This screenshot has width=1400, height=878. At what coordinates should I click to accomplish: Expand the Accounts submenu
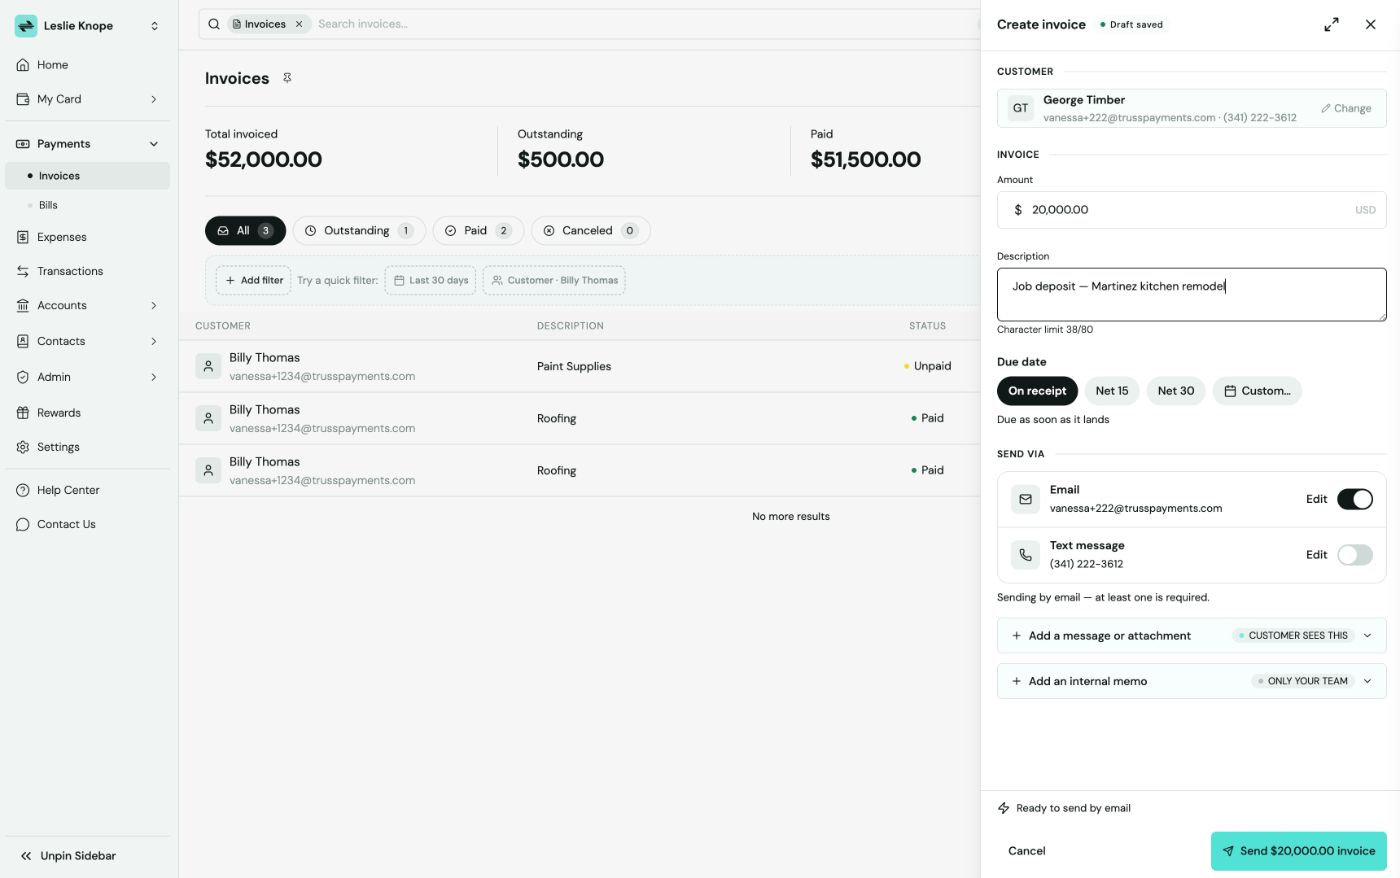tap(87, 305)
